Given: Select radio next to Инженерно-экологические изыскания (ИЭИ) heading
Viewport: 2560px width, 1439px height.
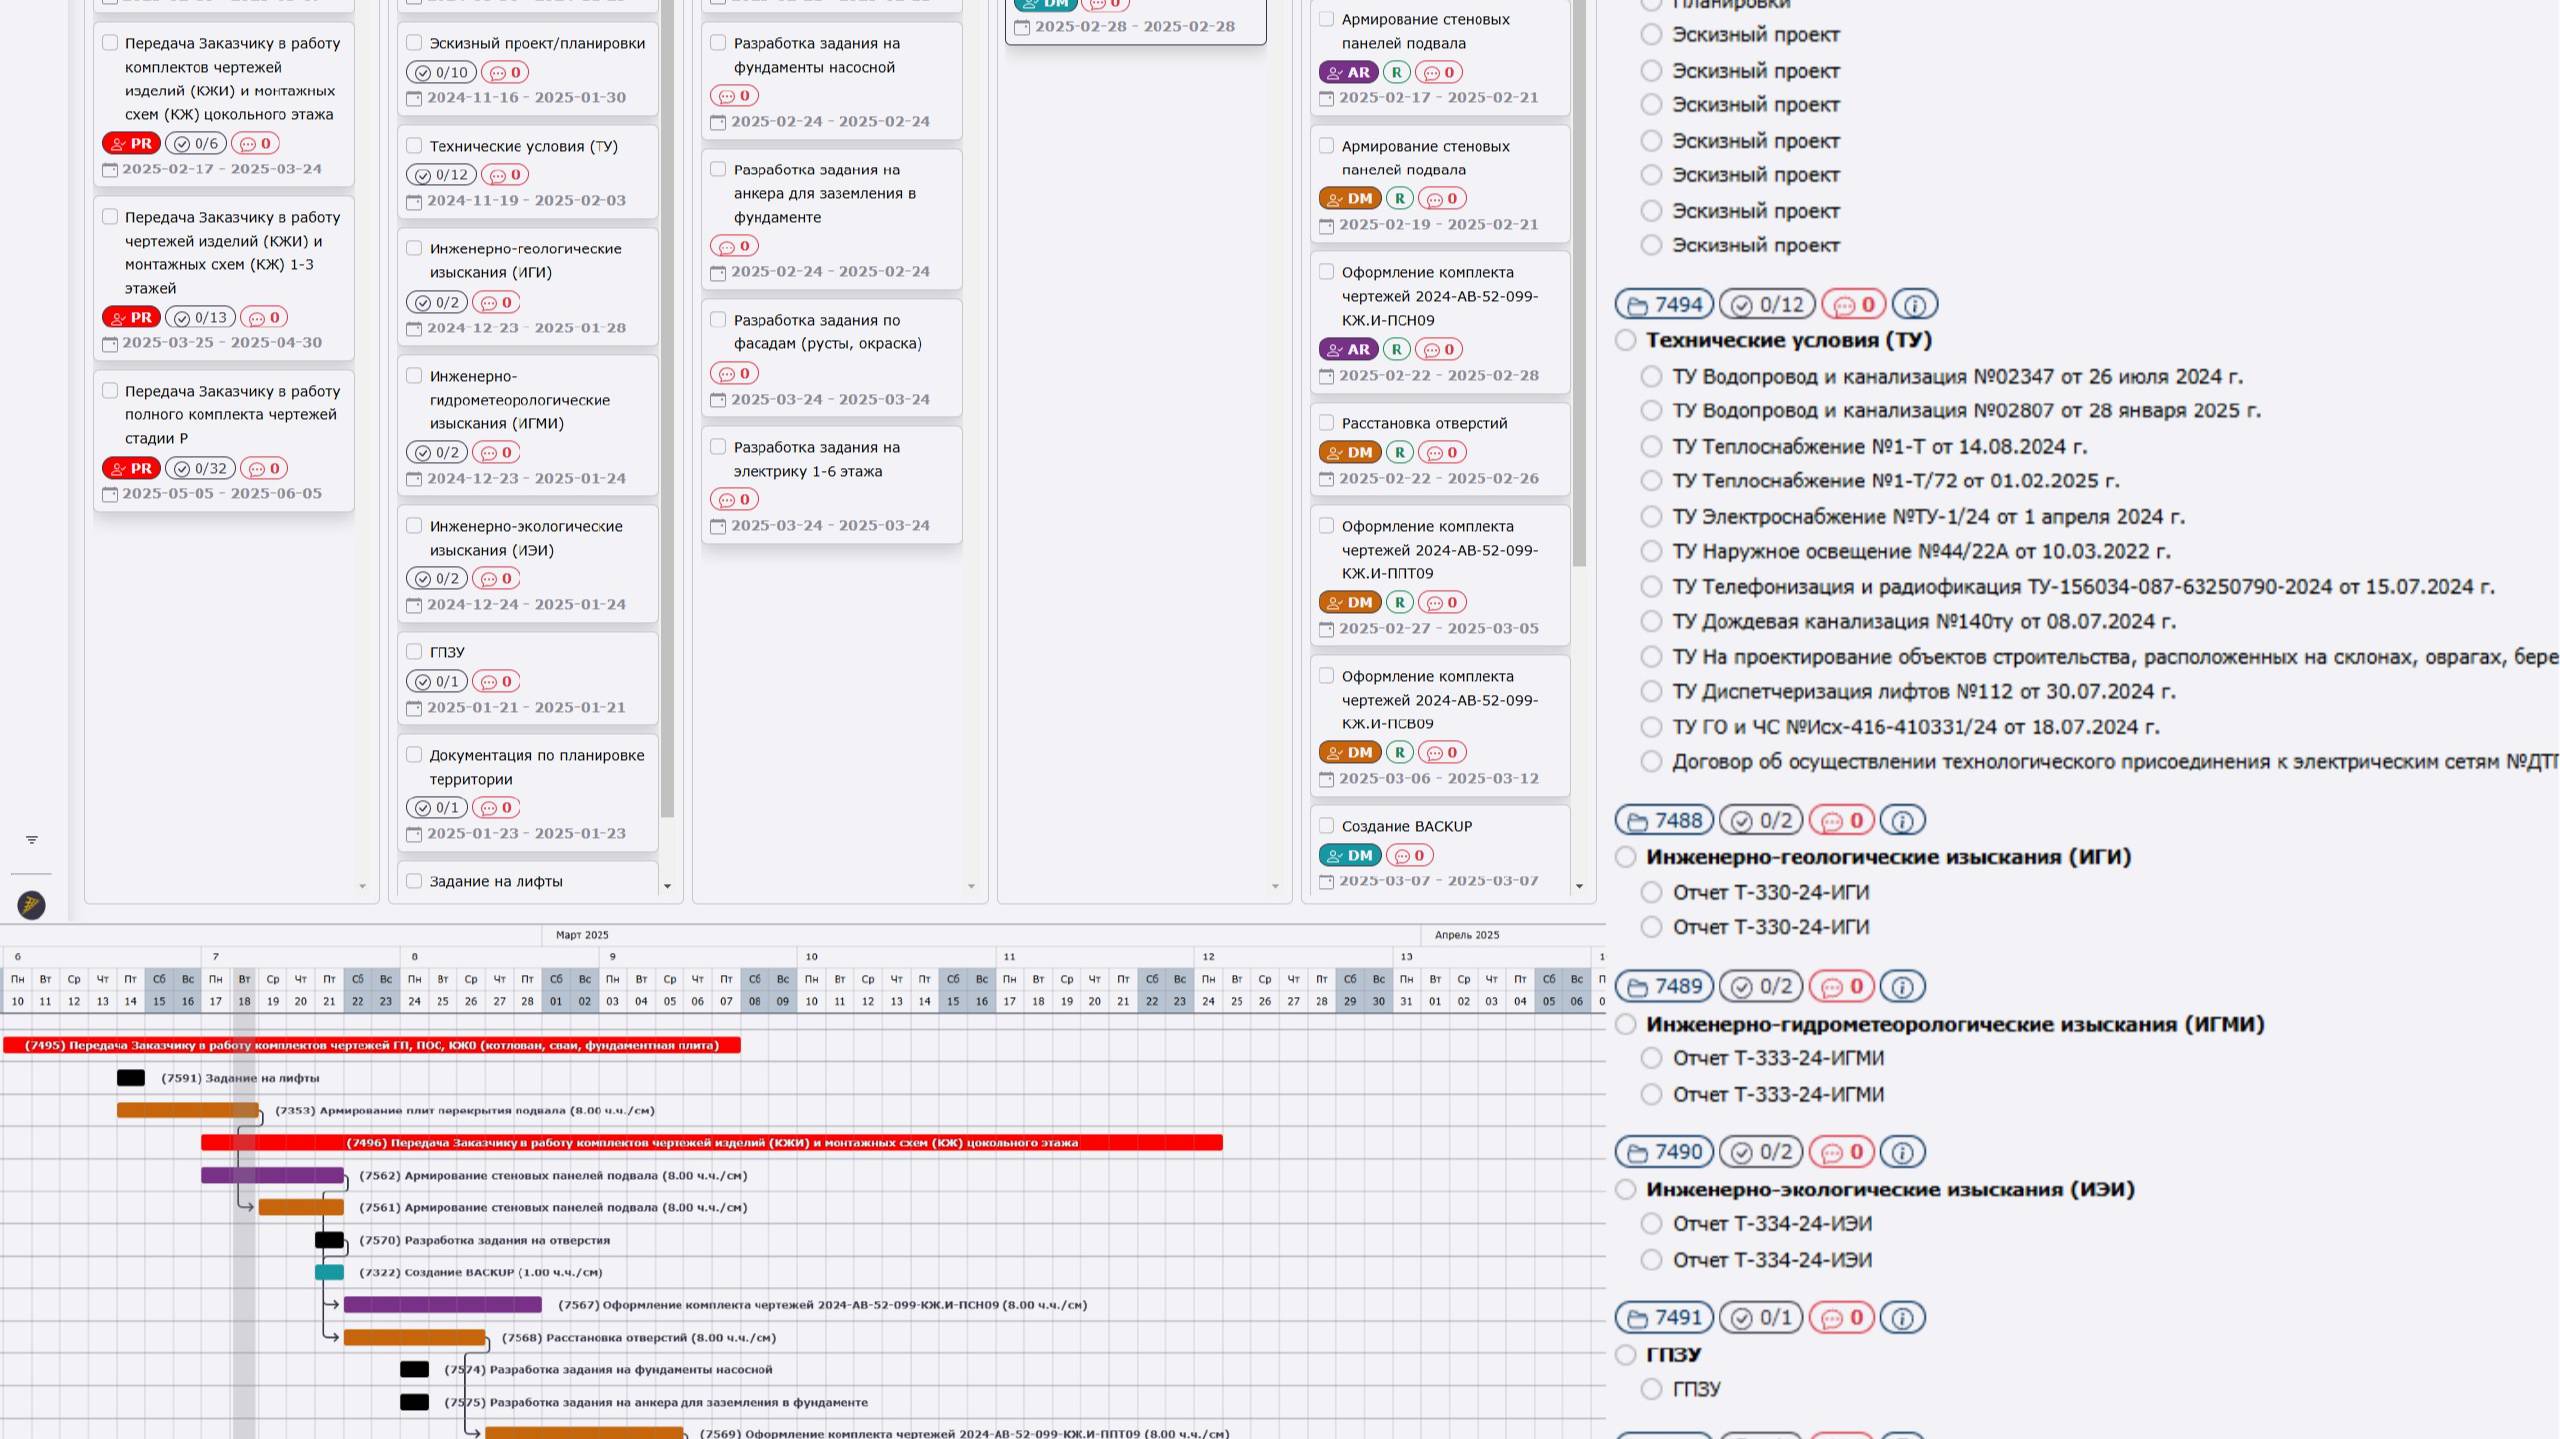Looking at the screenshot, I should tap(1626, 1190).
